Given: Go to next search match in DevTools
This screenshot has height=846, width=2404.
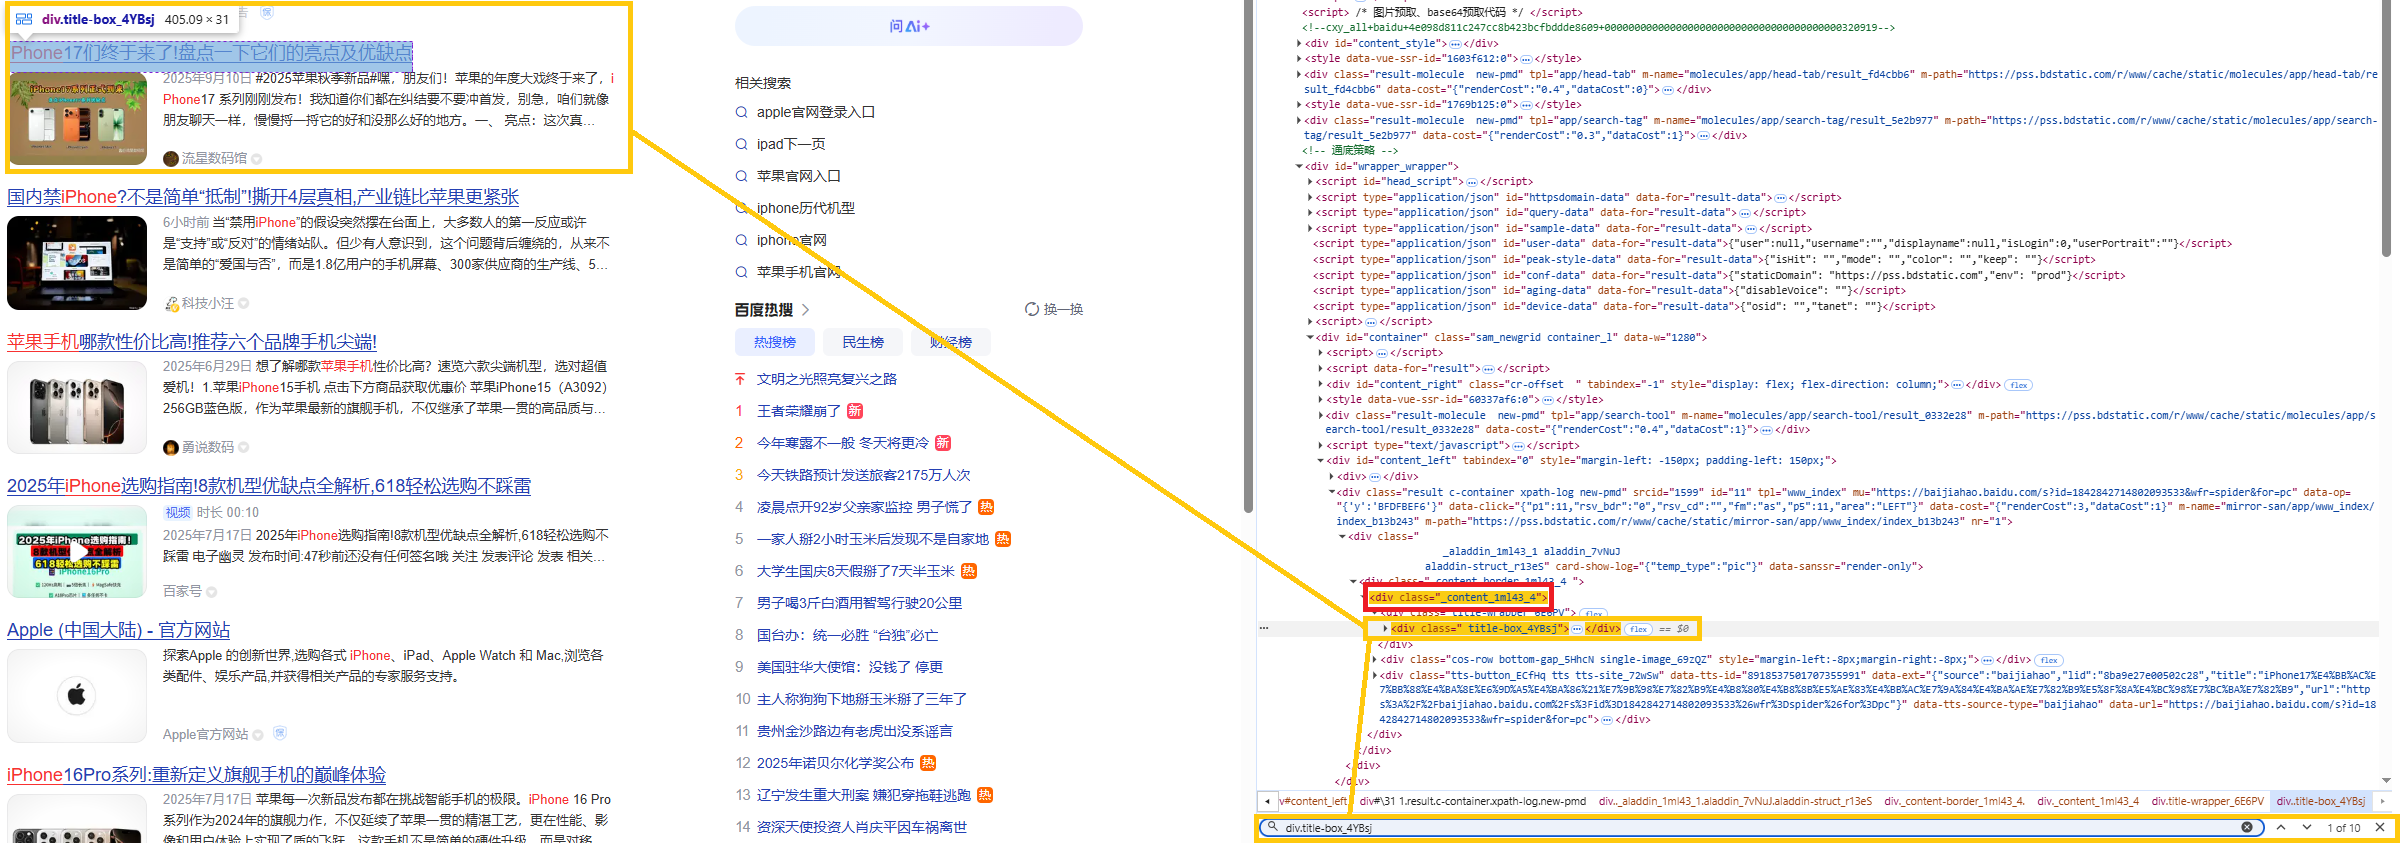Looking at the screenshot, I should click(2306, 827).
